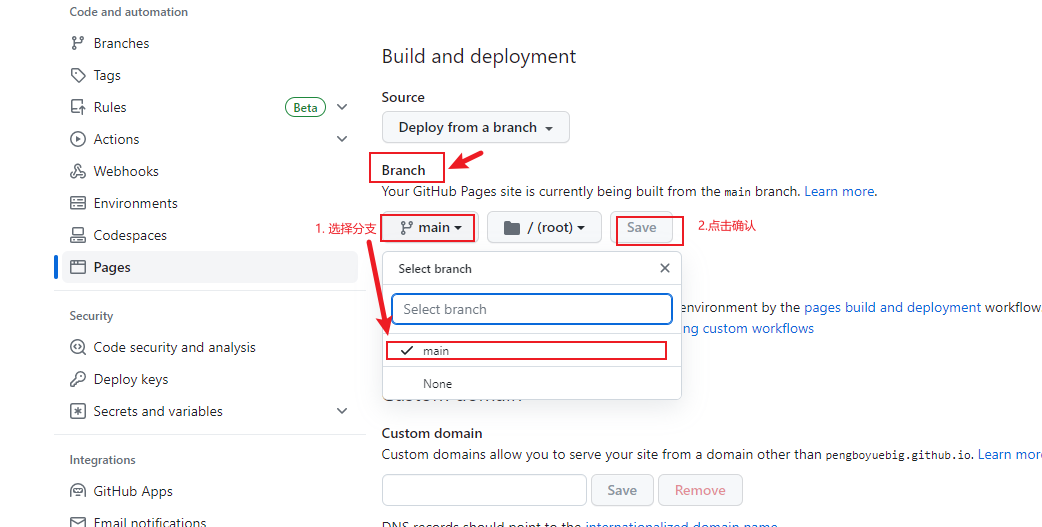Click the Environments server icon

click(x=78, y=203)
